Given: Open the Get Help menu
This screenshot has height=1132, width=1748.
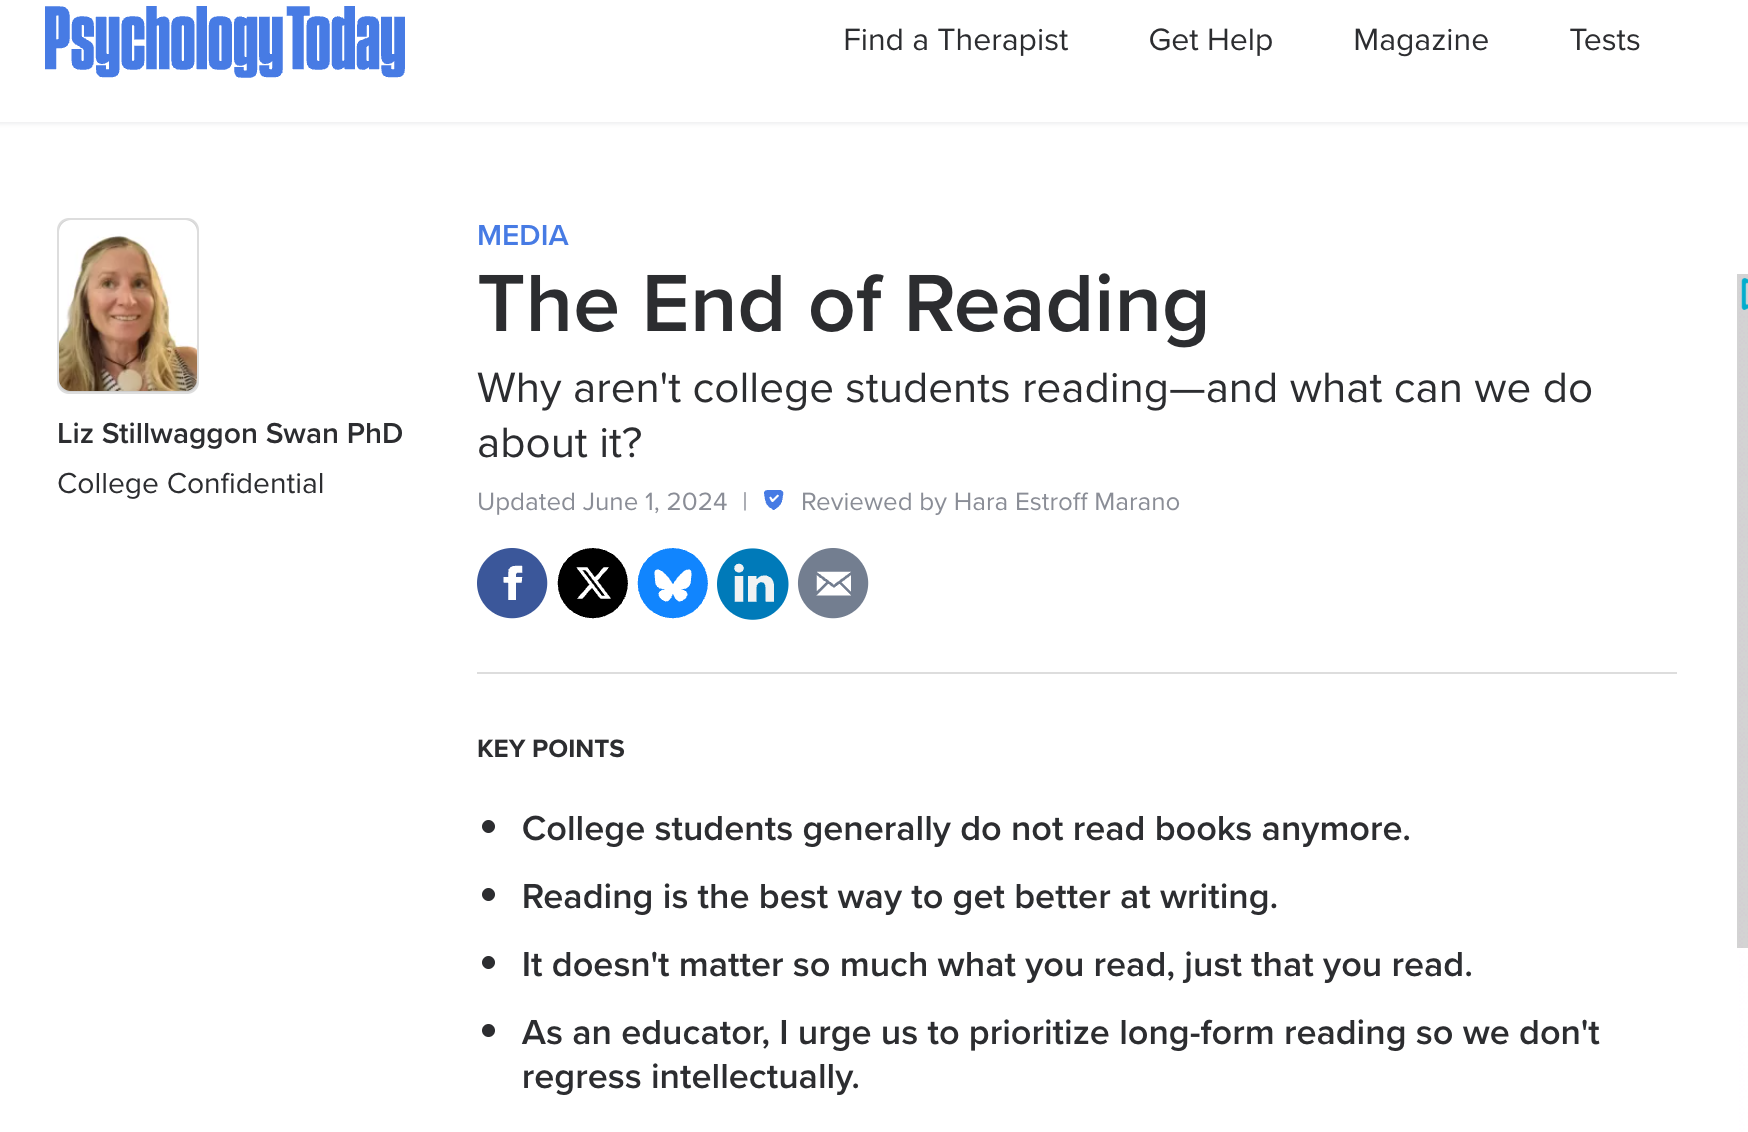Looking at the screenshot, I should pyautogui.click(x=1210, y=40).
